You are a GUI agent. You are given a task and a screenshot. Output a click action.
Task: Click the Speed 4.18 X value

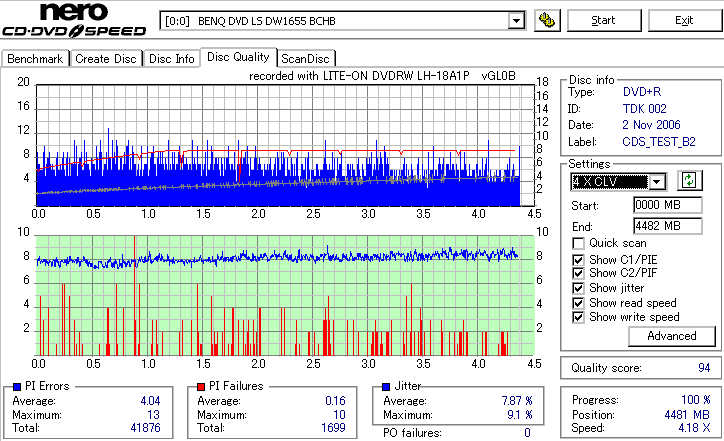click(694, 428)
